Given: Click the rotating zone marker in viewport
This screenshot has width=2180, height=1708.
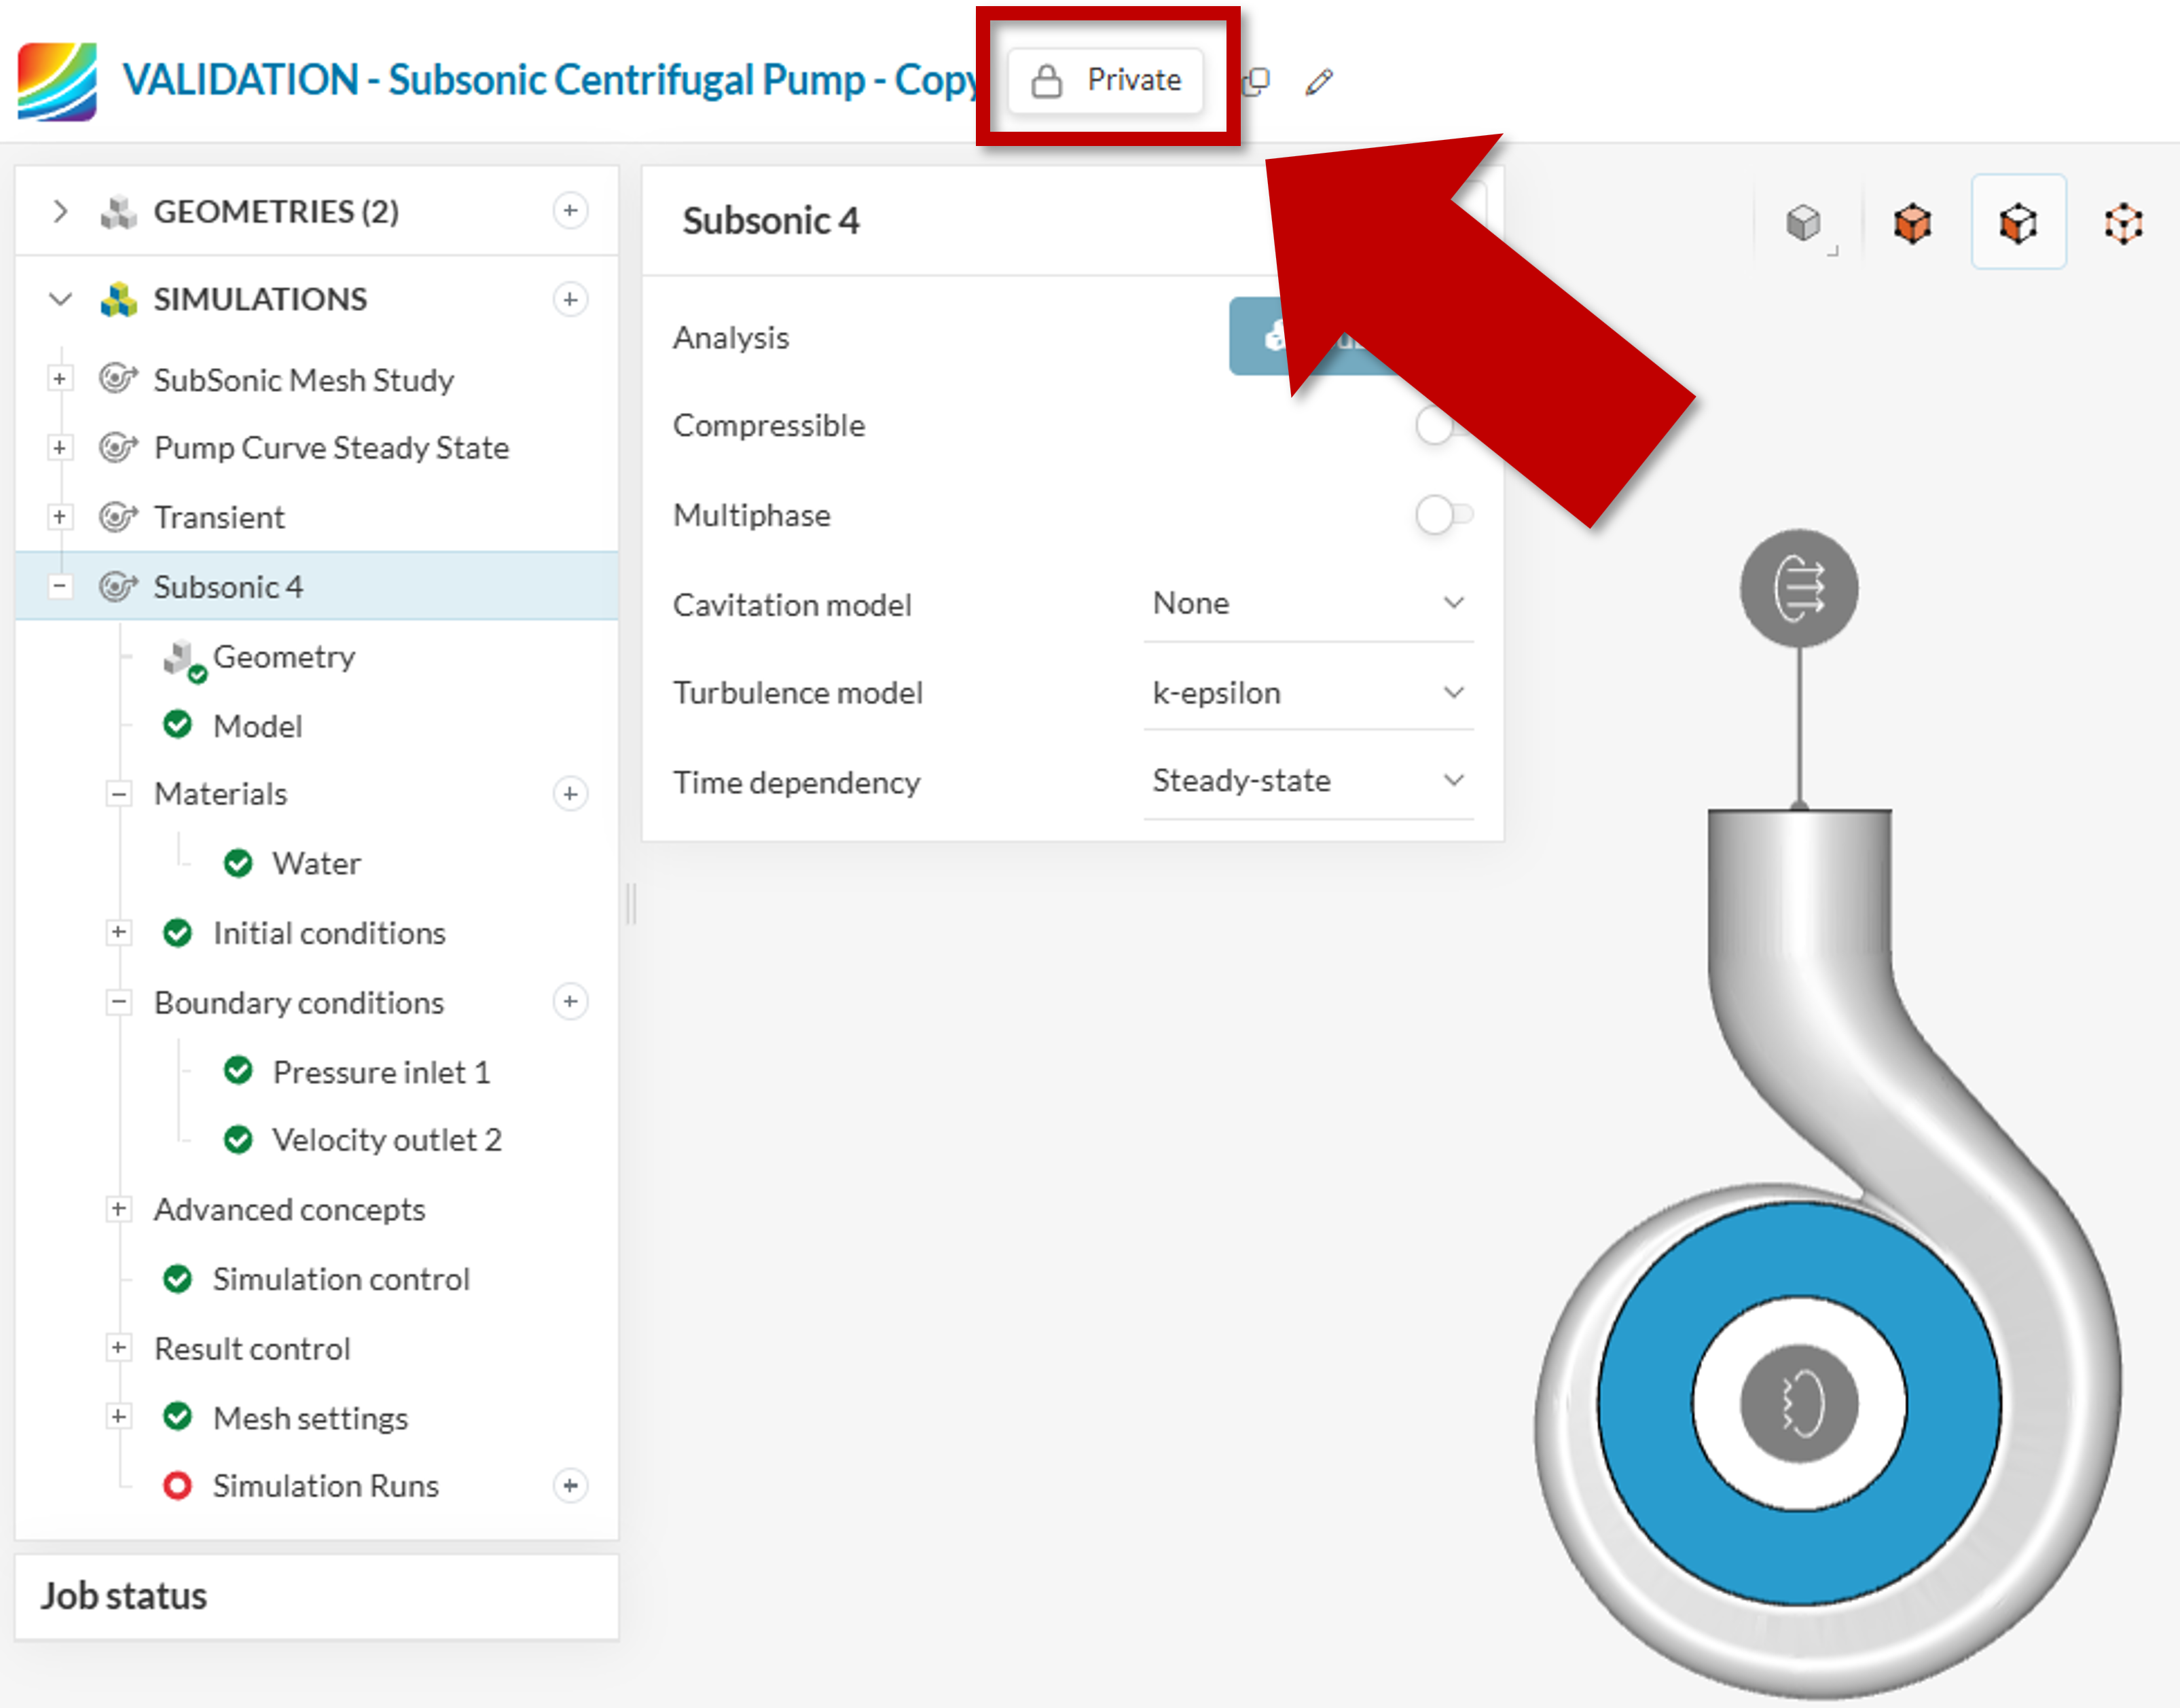Looking at the screenshot, I should pyautogui.click(x=1799, y=1403).
